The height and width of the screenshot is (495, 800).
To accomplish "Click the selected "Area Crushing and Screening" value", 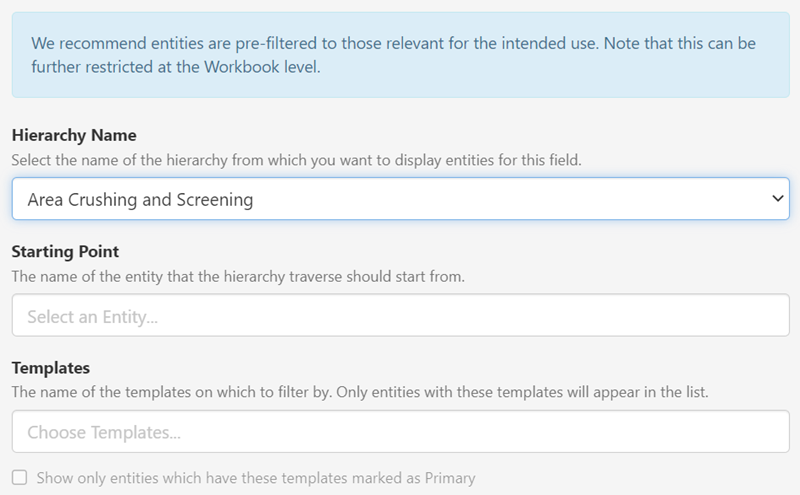I will 140,200.
